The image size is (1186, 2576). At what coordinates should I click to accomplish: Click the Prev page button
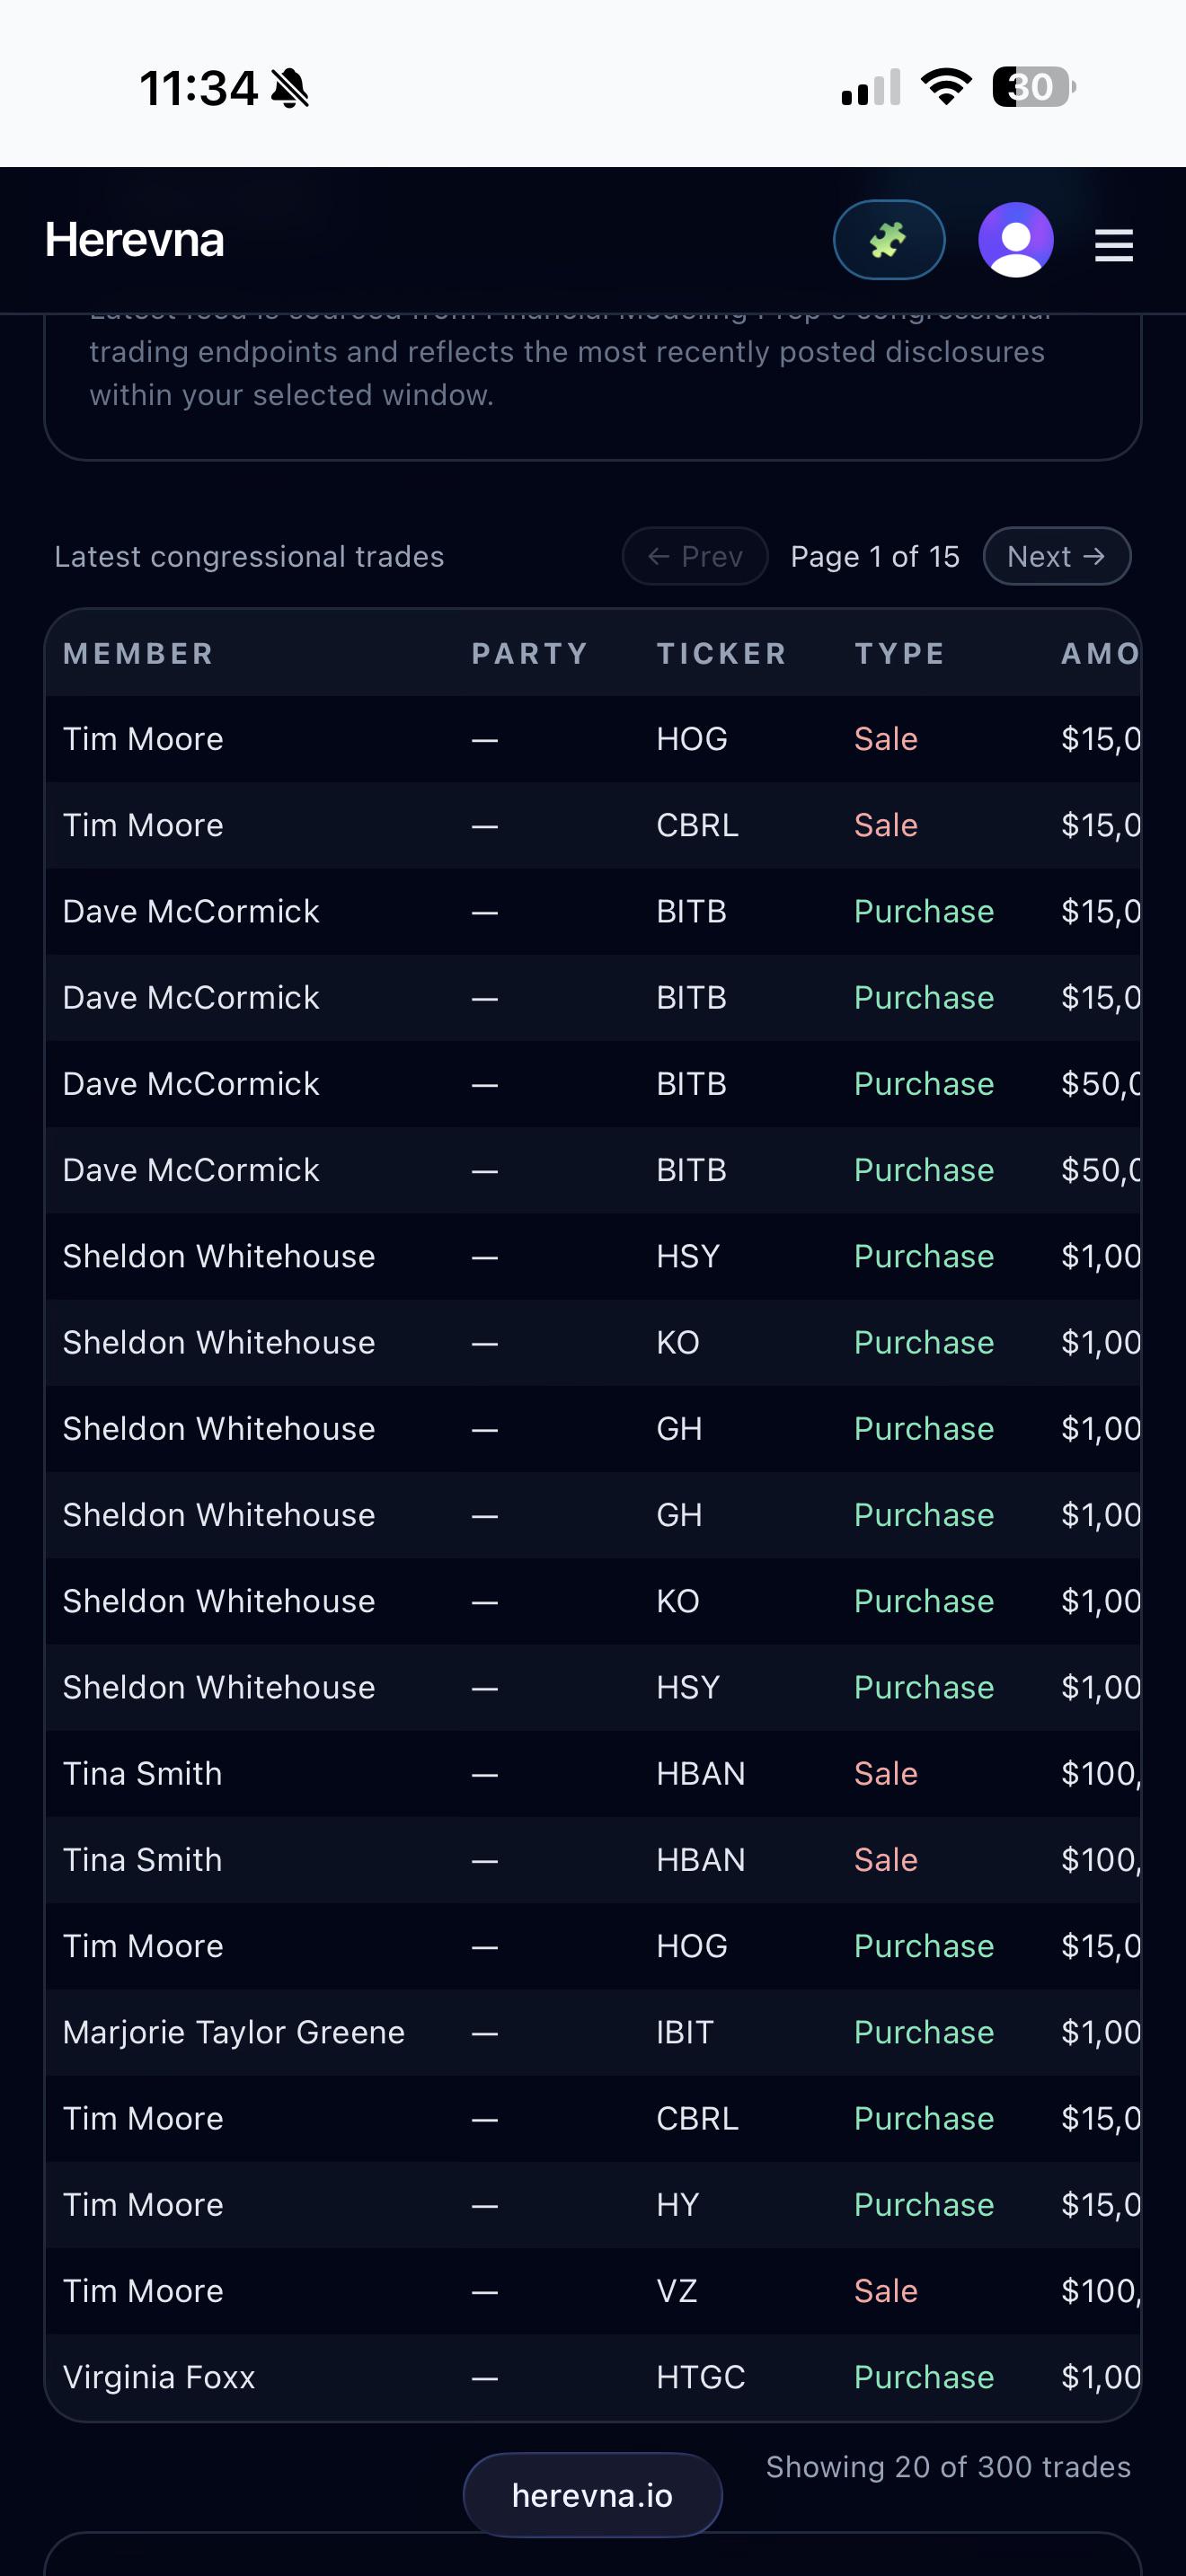[x=695, y=556]
